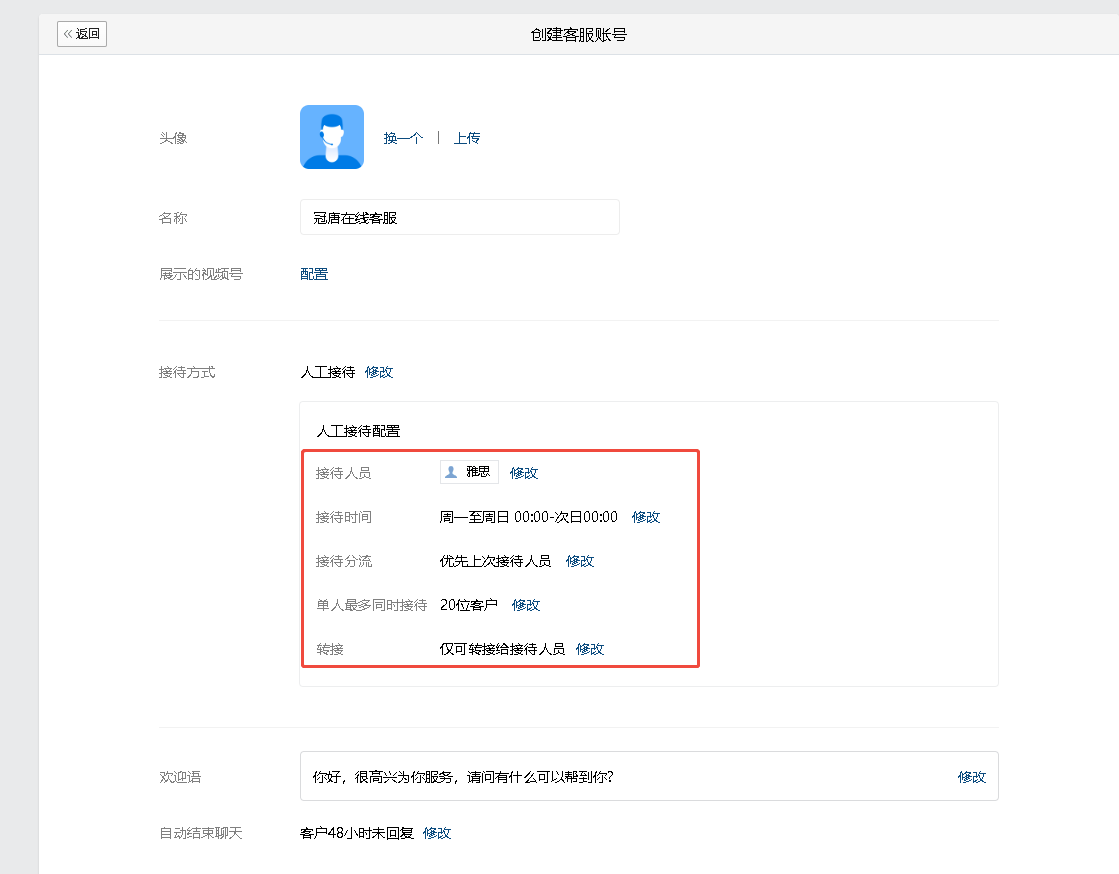
Task: Click 修改 for 转接 setting
Action: (590, 649)
